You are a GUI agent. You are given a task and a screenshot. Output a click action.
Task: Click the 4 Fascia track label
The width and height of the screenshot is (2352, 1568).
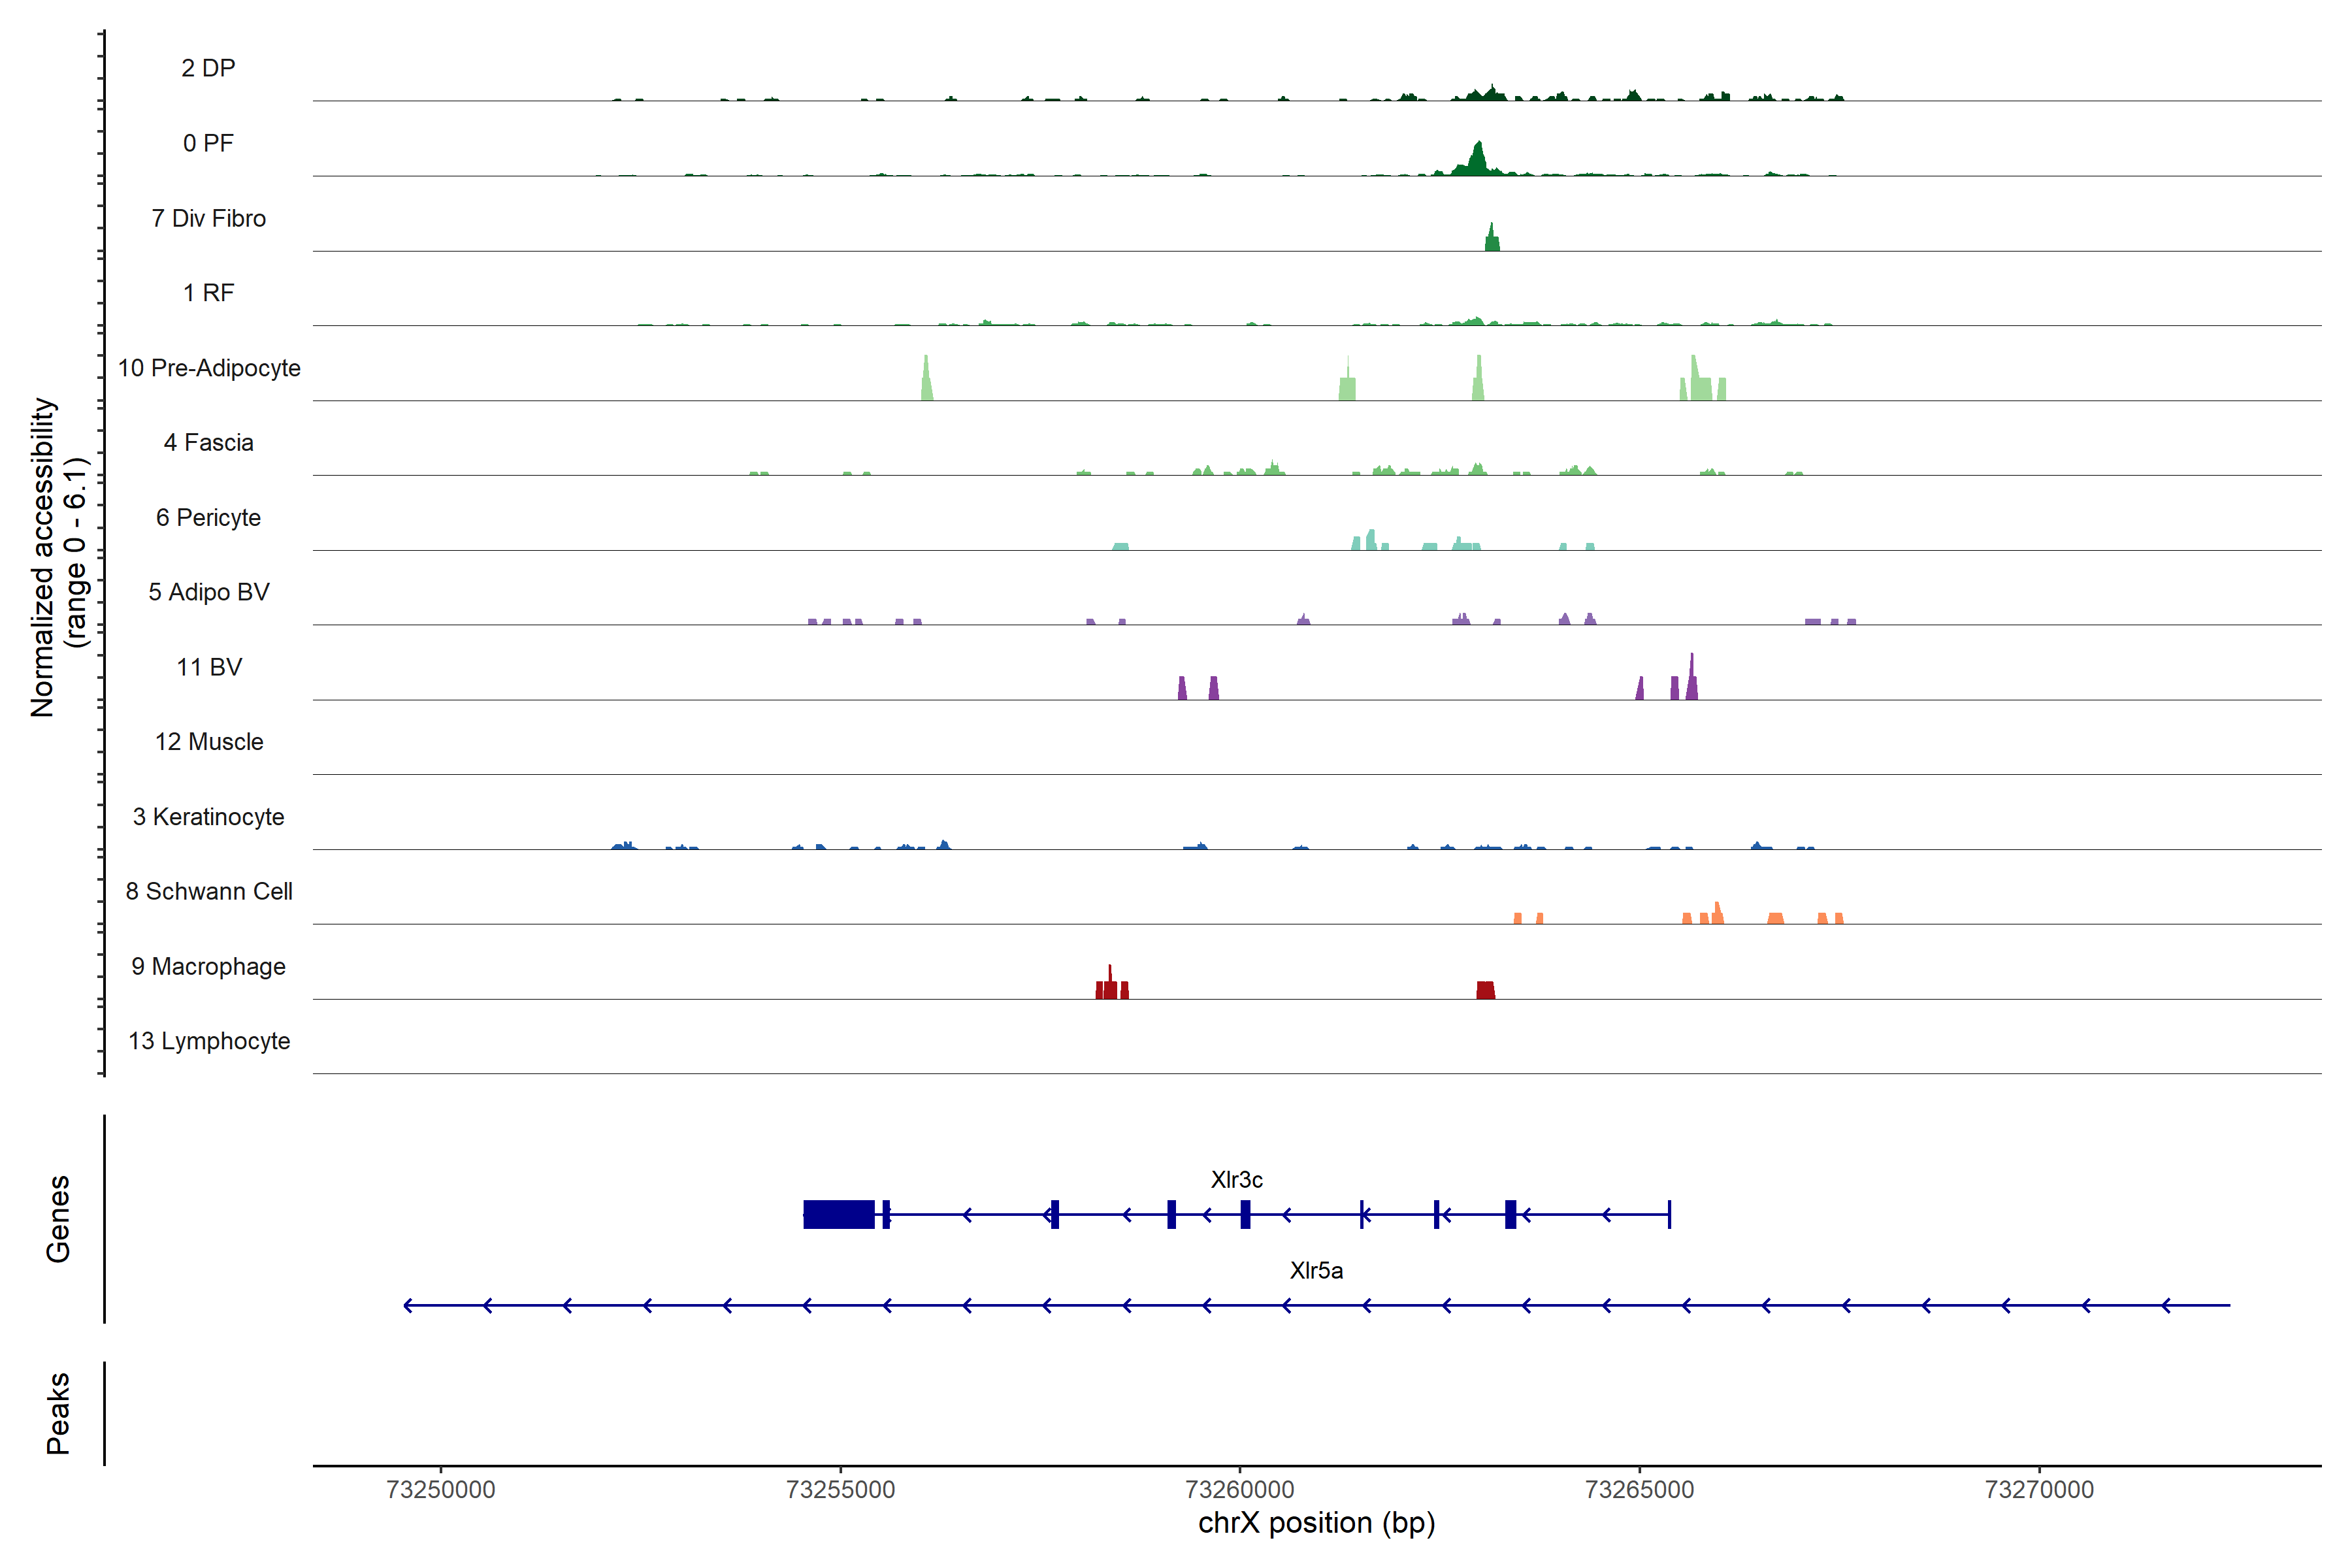click(208, 443)
